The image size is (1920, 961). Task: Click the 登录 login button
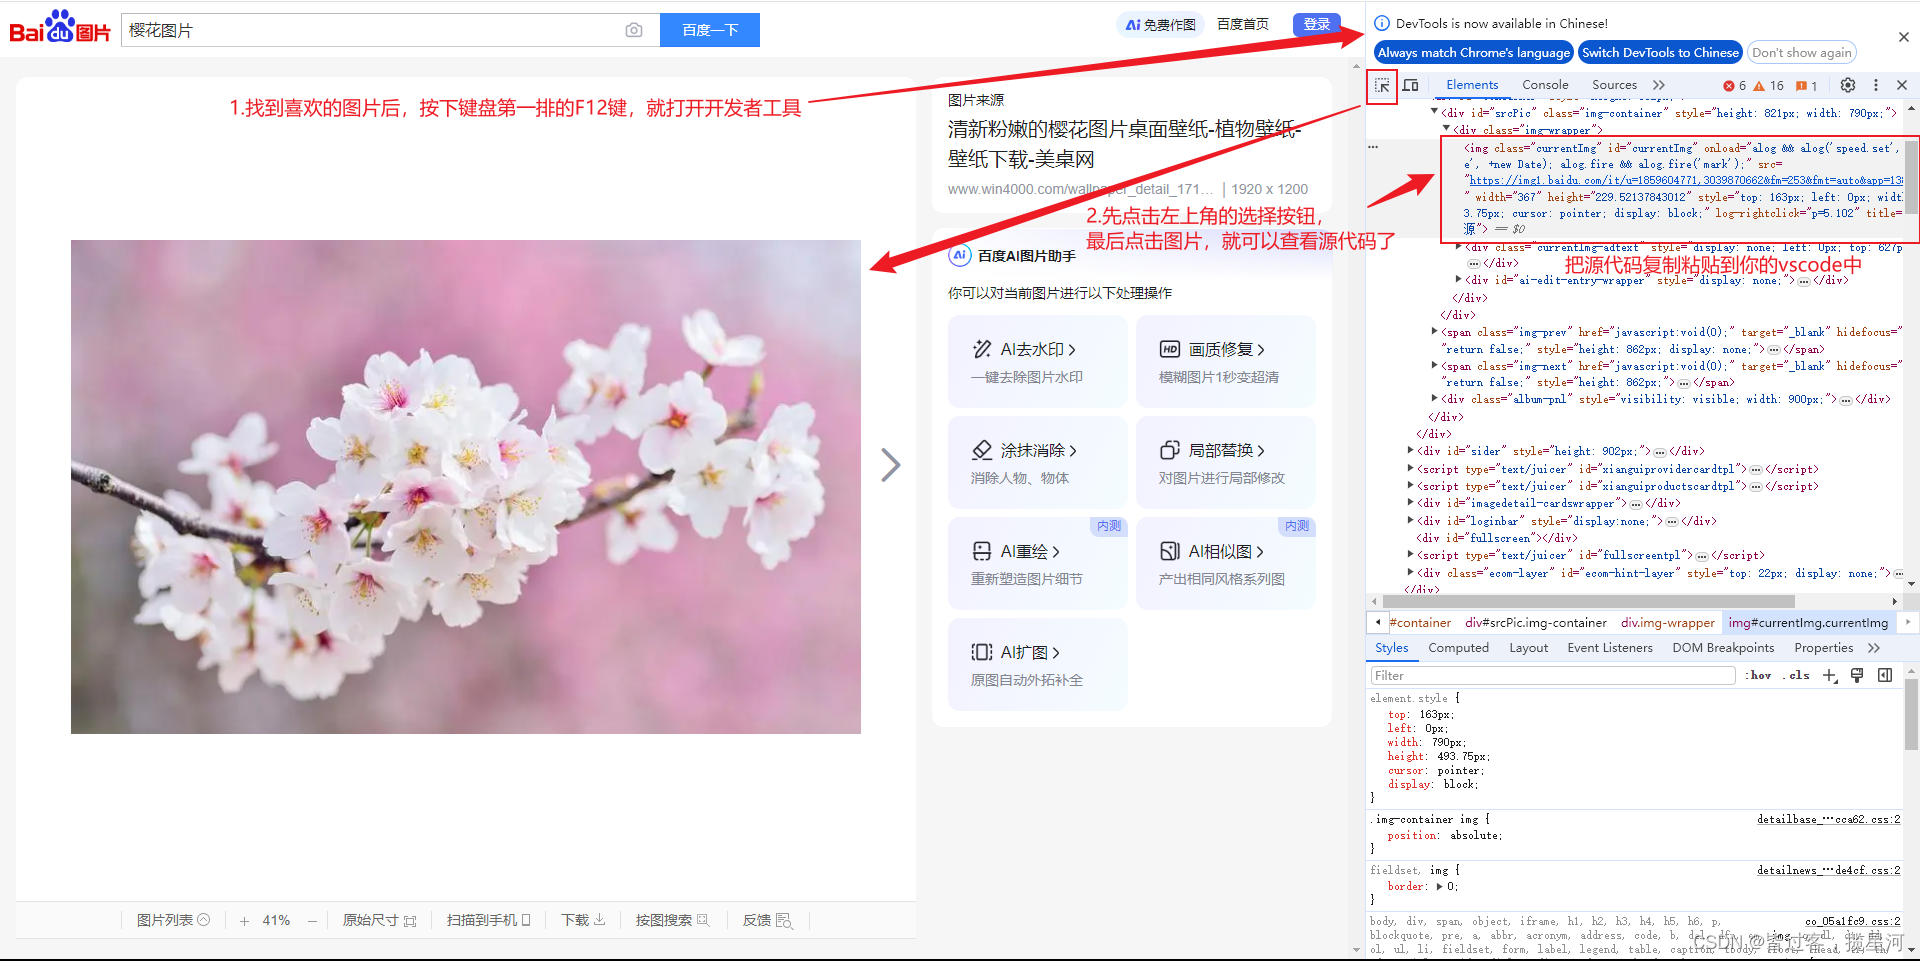[1317, 24]
